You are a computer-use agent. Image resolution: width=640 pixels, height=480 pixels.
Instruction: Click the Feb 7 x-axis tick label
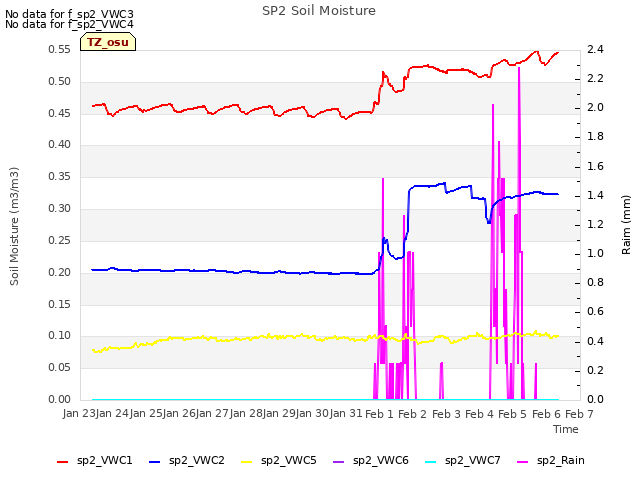pyautogui.click(x=580, y=414)
